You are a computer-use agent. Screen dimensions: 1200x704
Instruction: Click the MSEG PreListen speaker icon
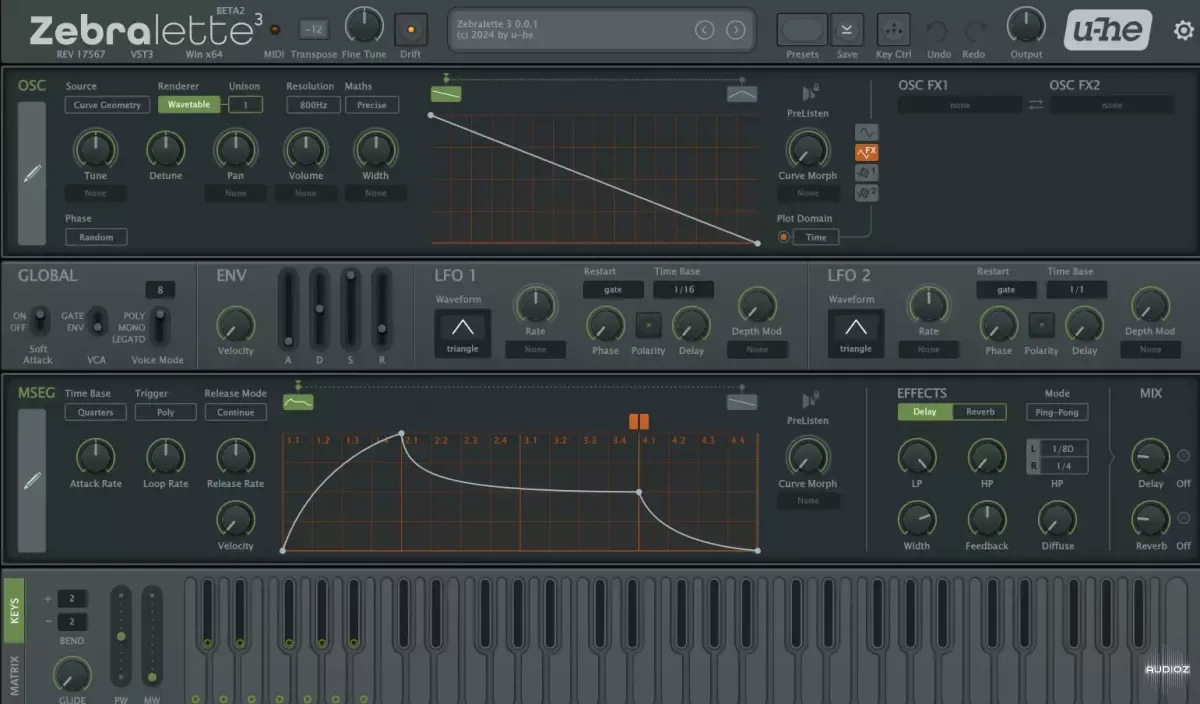pos(809,400)
